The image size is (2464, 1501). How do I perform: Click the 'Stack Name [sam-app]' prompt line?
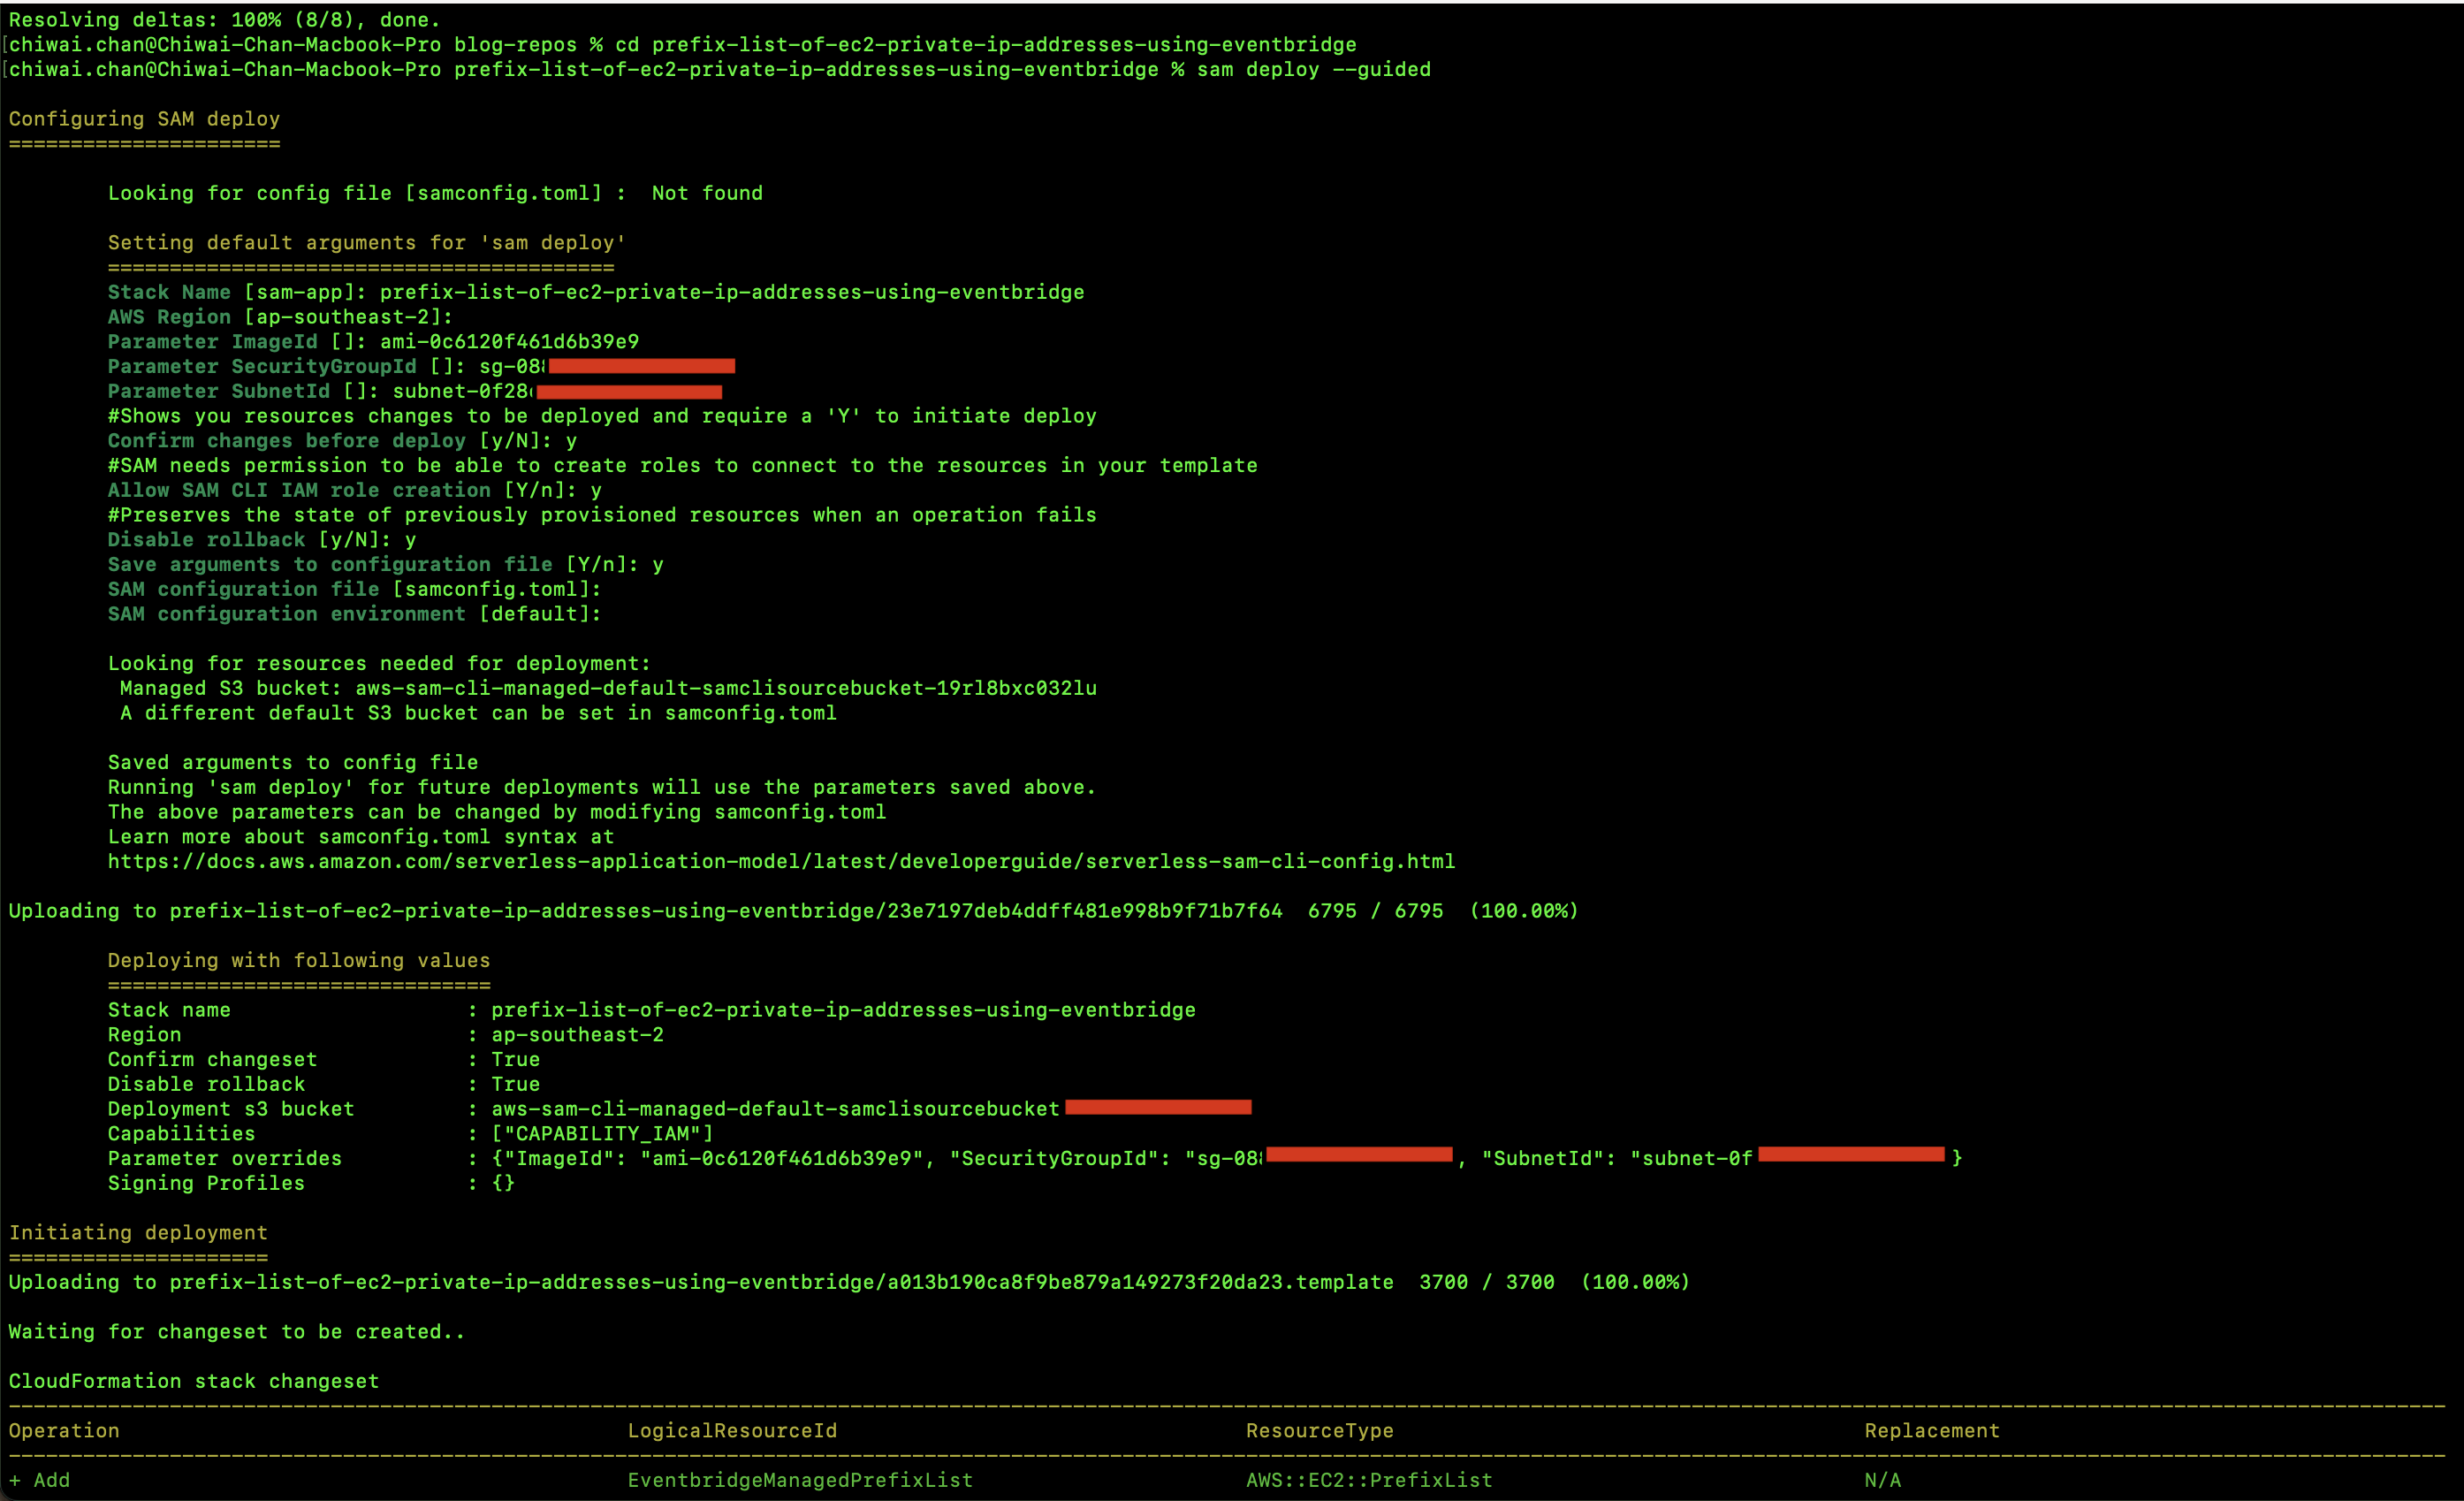click(x=596, y=292)
